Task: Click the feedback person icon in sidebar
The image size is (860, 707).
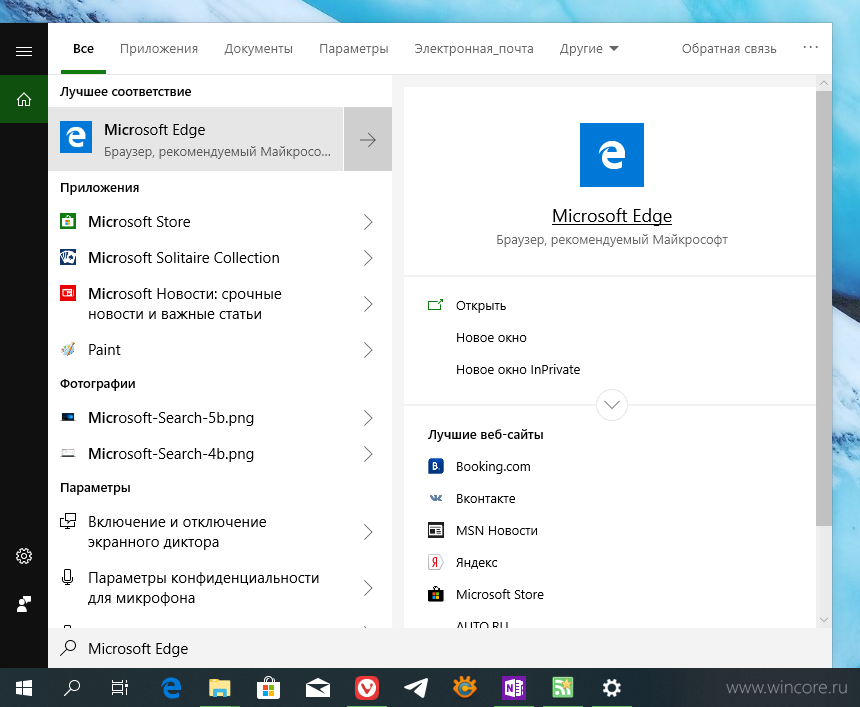Action: [x=24, y=604]
